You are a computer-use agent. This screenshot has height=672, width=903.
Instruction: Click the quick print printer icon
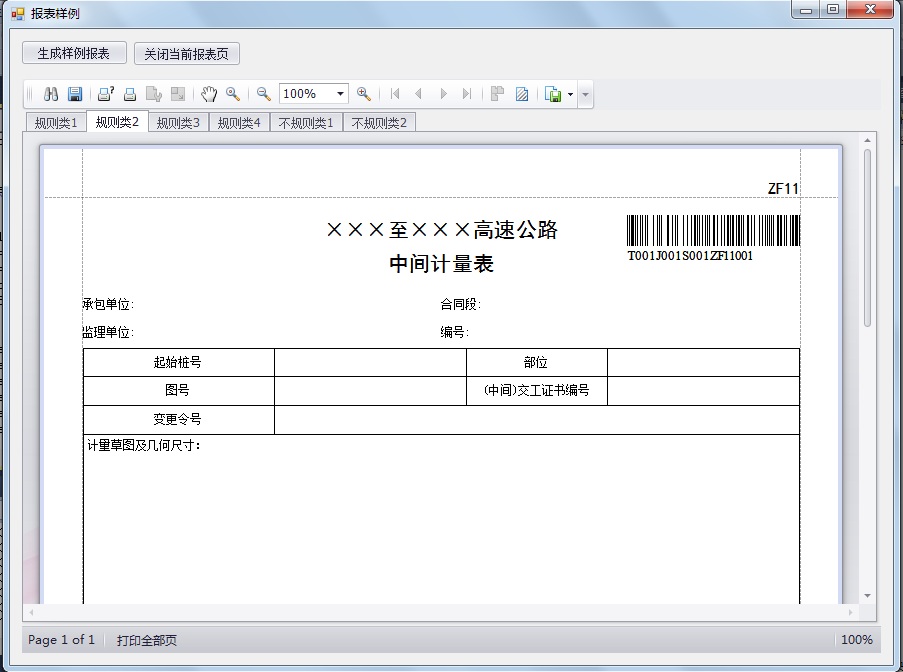pos(130,94)
